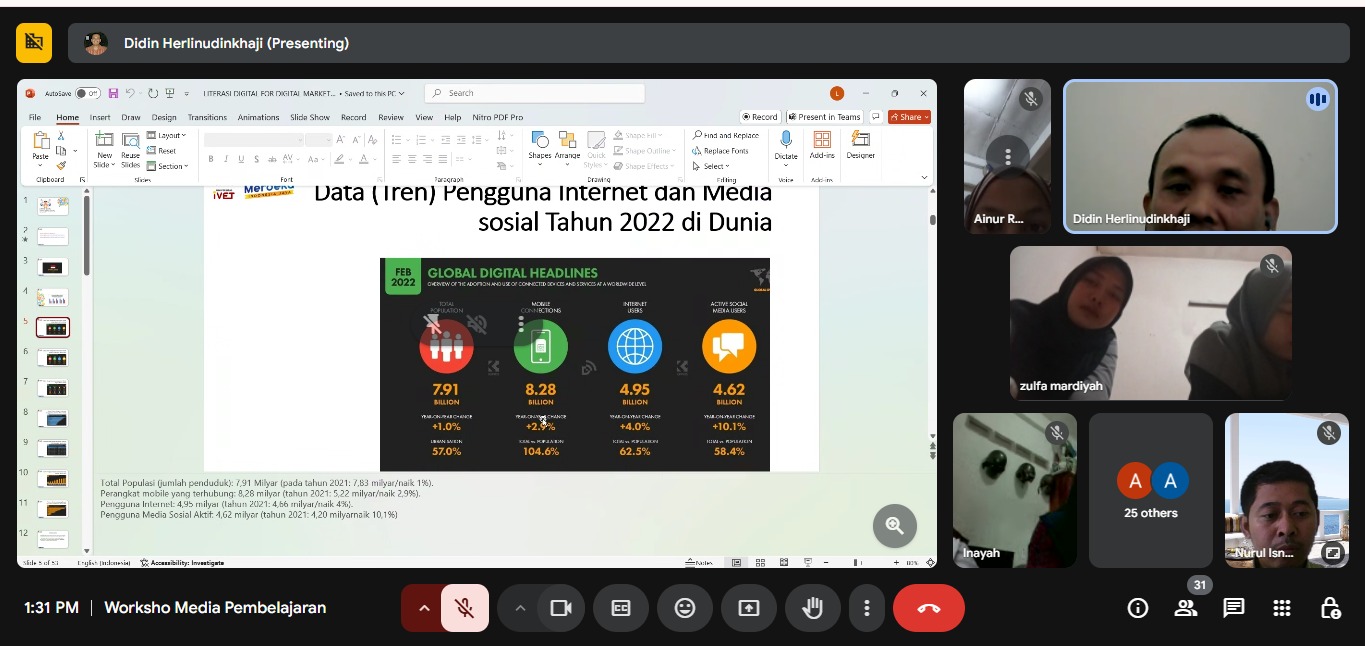
Task: Expand video settings chevron beside the camera
Action: 520,608
